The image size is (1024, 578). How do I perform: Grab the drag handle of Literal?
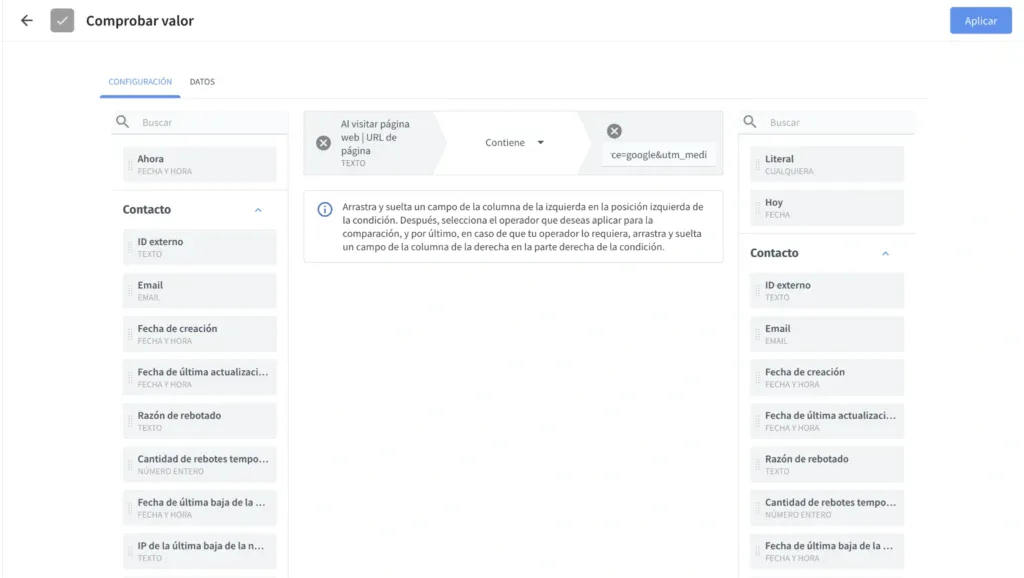[x=758, y=165]
